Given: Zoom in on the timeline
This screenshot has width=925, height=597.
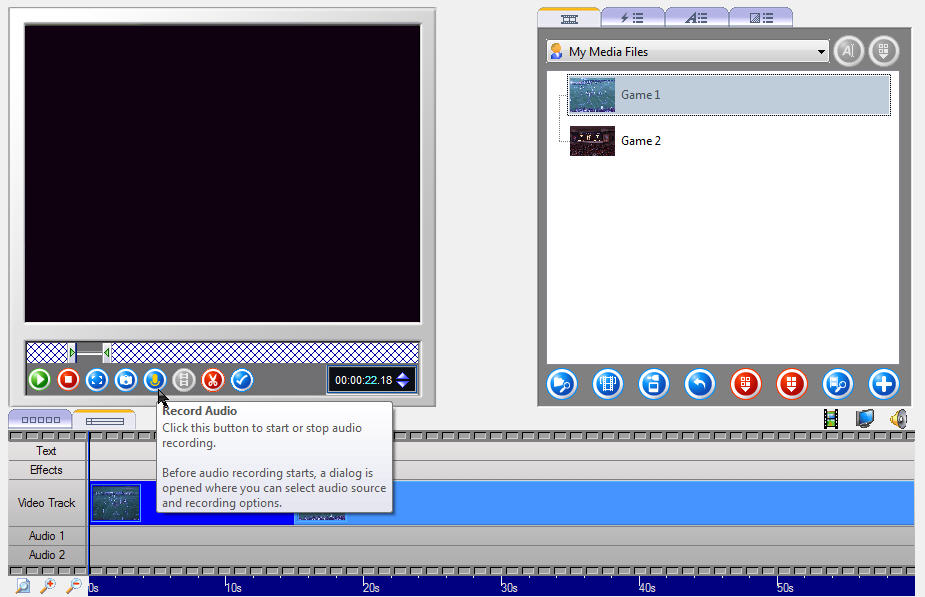Looking at the screenshot, I should [x=48, y=586].
